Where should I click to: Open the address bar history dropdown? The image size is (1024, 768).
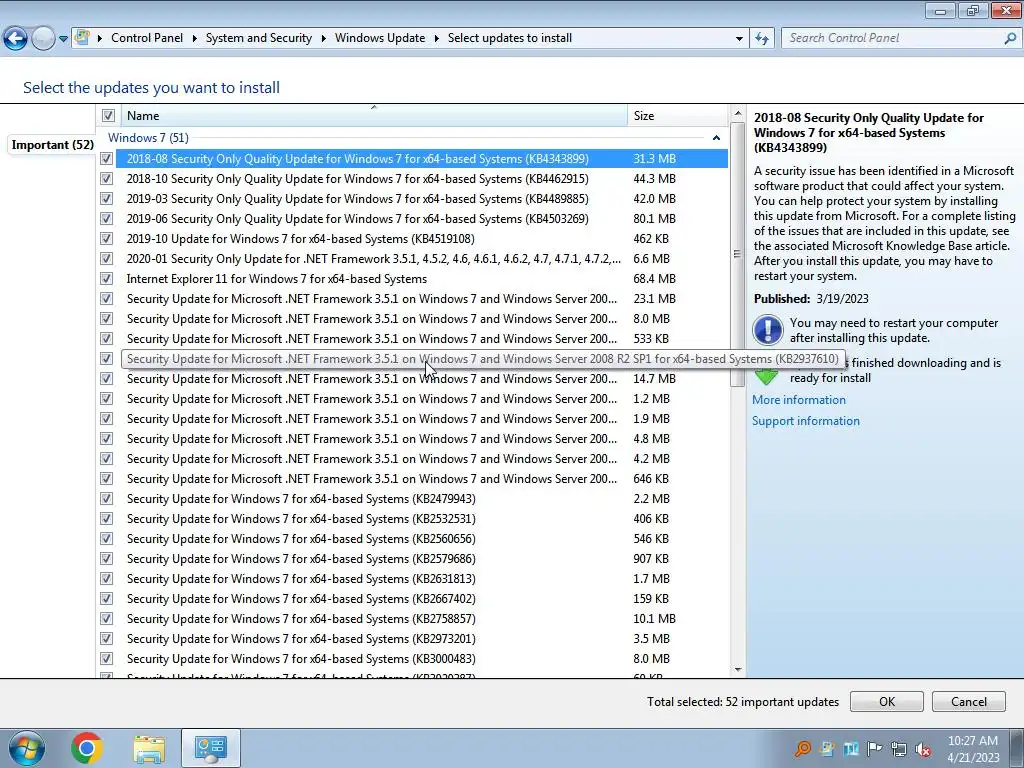tap(739, 39)
